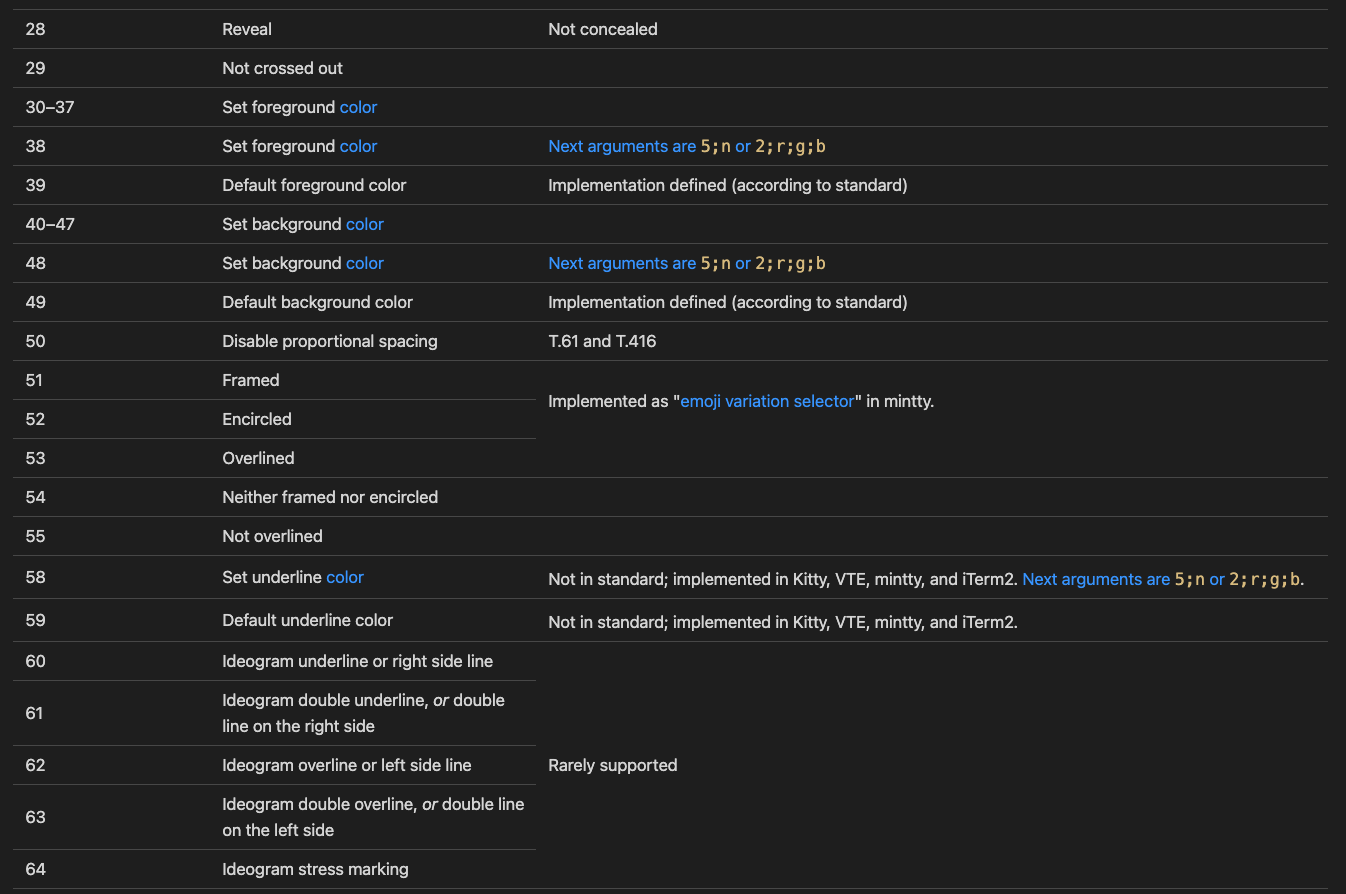The image size is (1346, 894).
Task: Click the Default underline color cell
Action: (307, 620)
